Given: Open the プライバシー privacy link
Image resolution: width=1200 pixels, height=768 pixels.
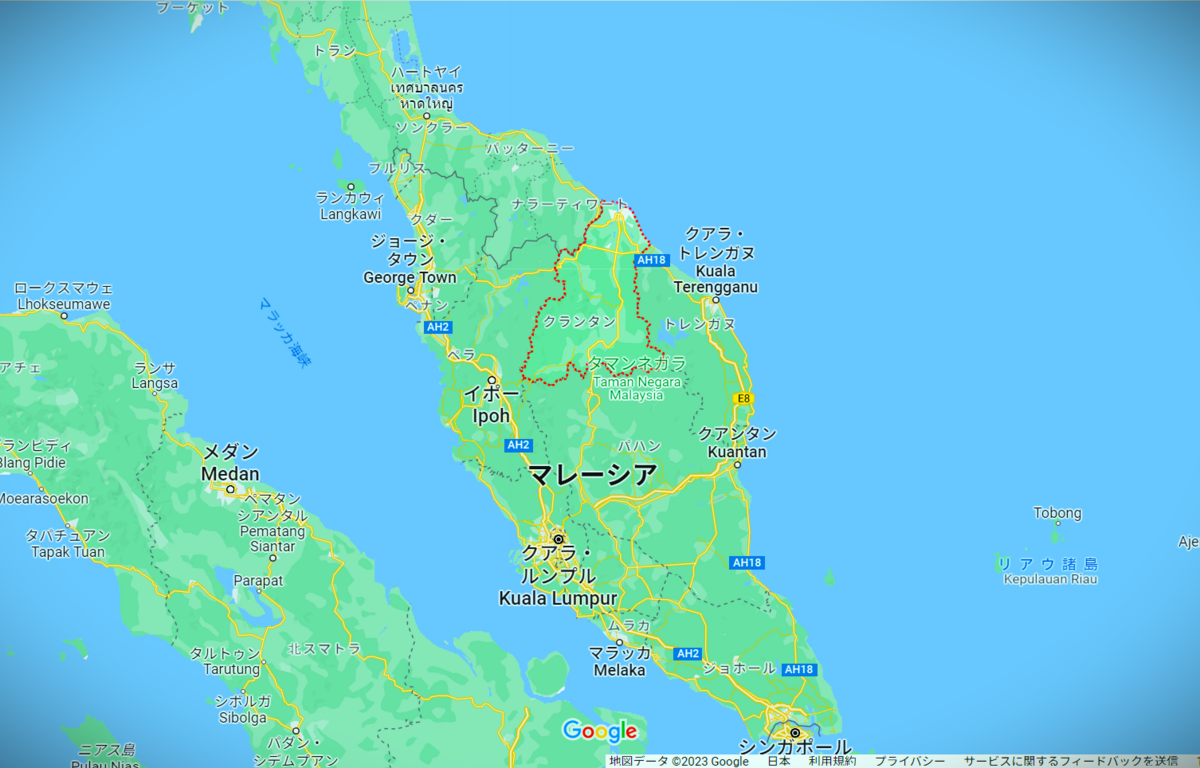Looking at the screenshot, I should click(x=909, y=761).
